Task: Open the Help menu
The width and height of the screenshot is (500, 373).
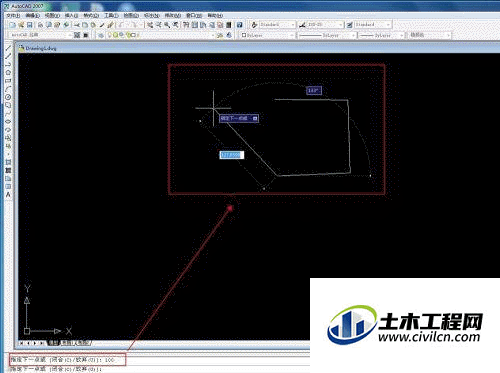Action: [x=215, y=16]
